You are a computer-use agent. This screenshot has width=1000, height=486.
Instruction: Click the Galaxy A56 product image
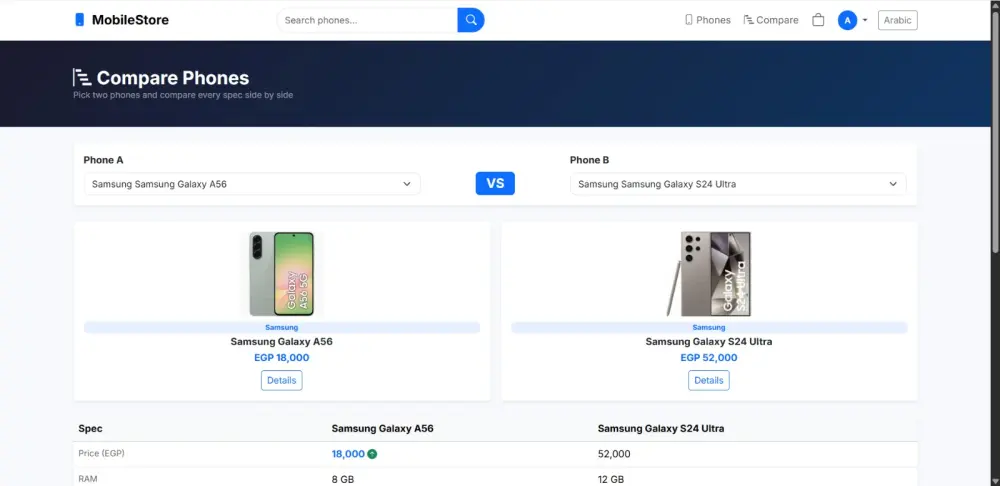pyautogui.click(x=281, y=274)
